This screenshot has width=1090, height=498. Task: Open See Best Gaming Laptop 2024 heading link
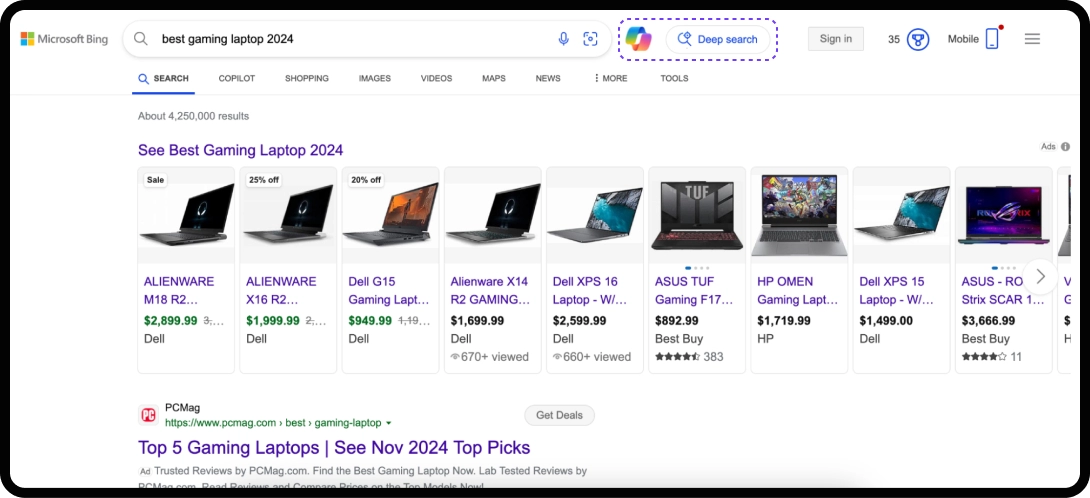tap(241, 150)
